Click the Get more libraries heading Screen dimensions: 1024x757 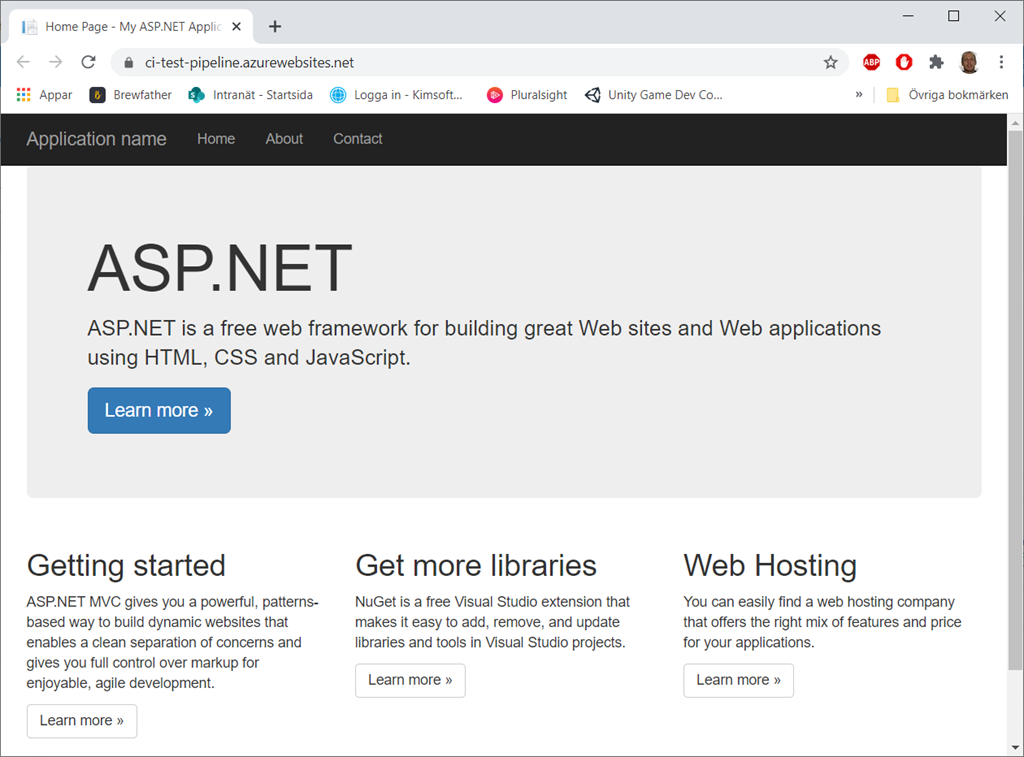(x=476, y=566)
